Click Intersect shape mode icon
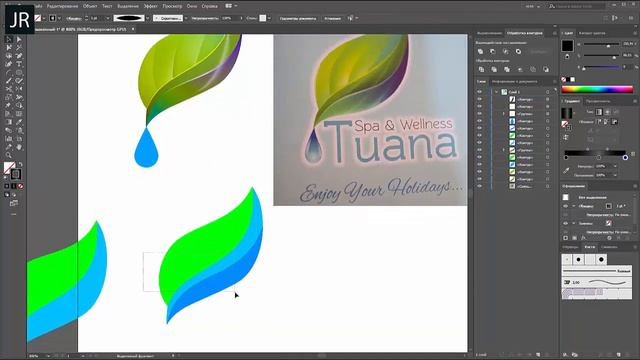Screen dimensions: 640x360 click(x=506, y=52)
